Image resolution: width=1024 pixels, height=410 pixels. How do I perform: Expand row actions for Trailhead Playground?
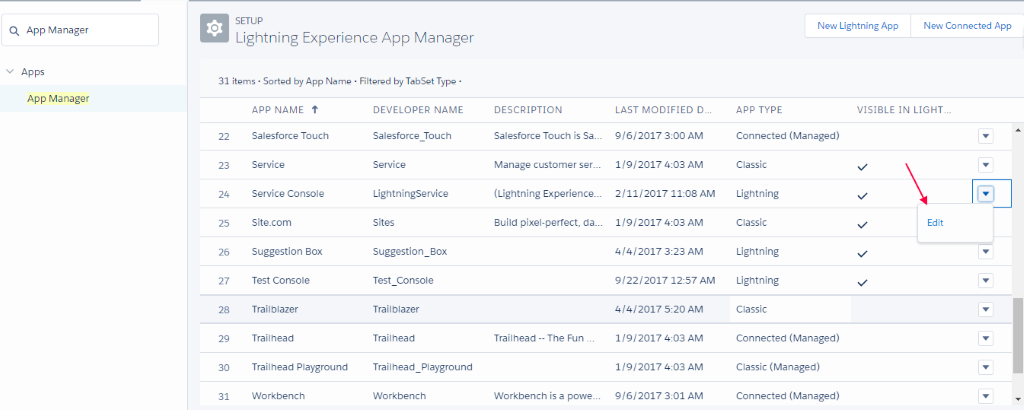(985, 367)
